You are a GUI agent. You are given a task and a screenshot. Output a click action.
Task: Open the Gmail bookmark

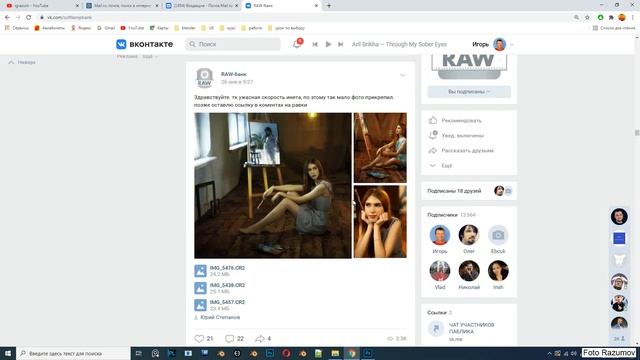106,28
